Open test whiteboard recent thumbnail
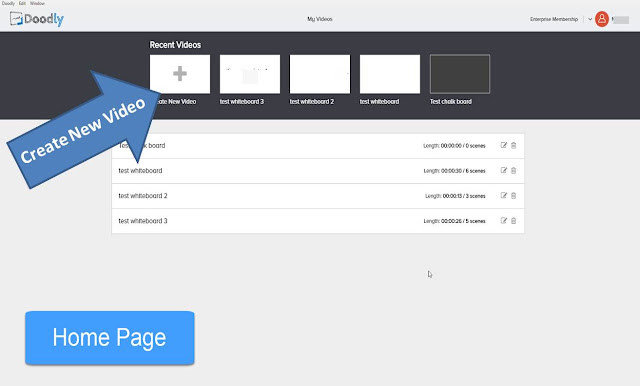This screenshot has height=386, width=640. click(x=390, y=74)
